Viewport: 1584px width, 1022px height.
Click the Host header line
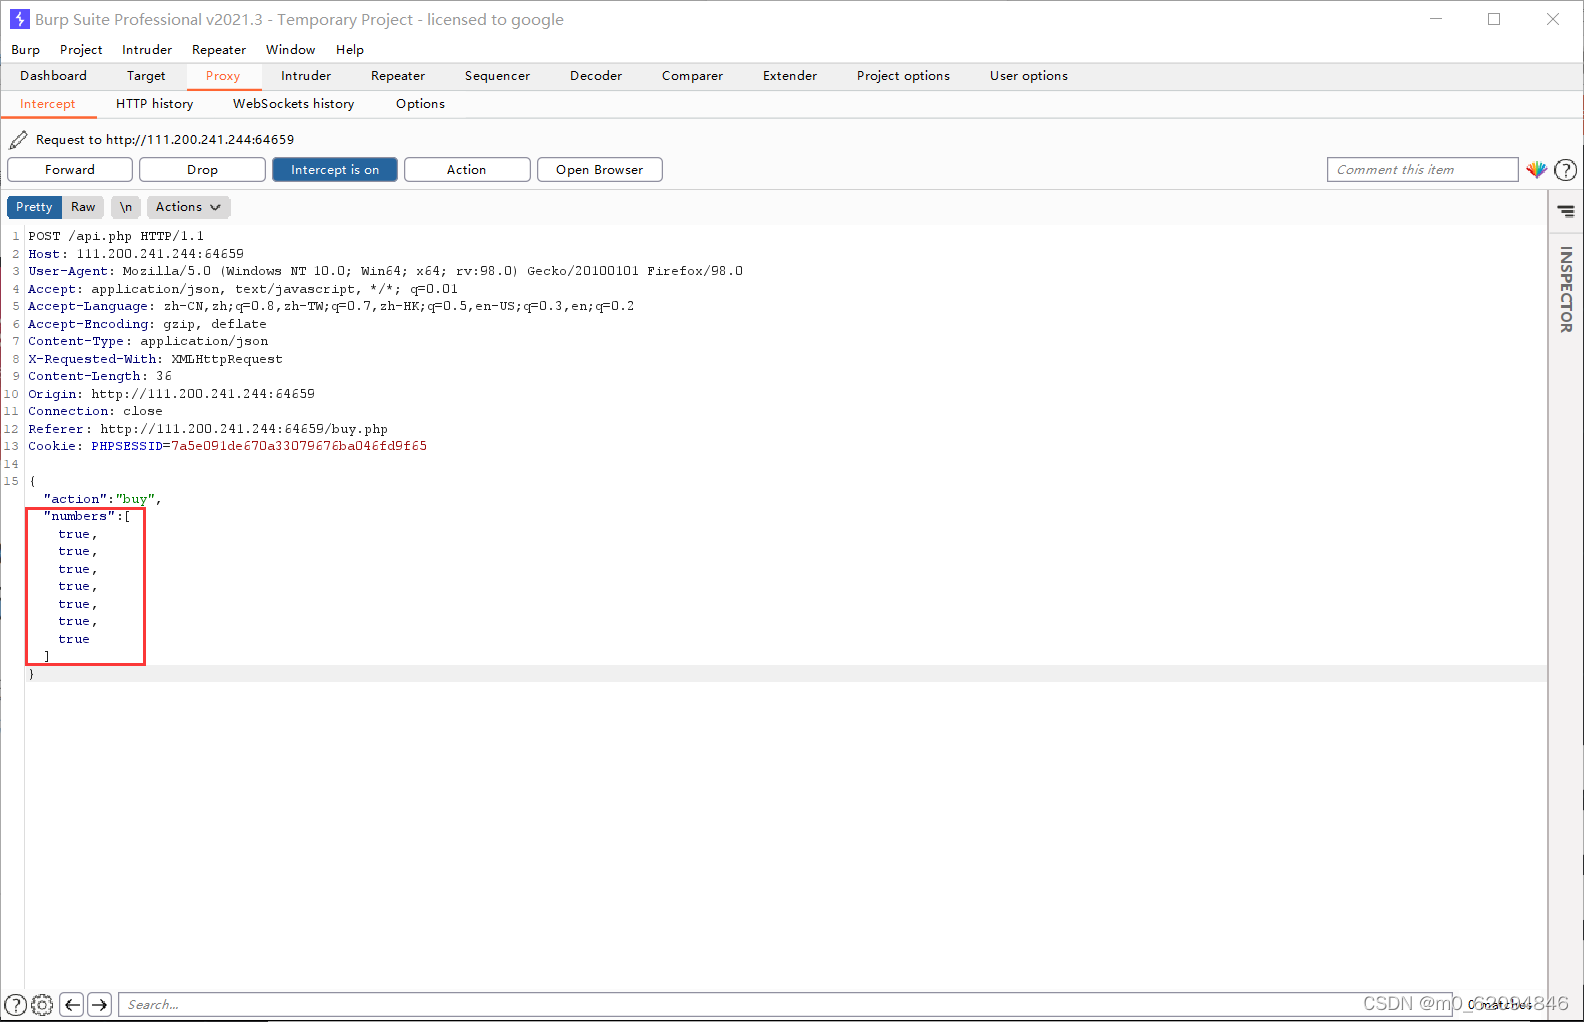pyautogui.click(x=136, y=254)
